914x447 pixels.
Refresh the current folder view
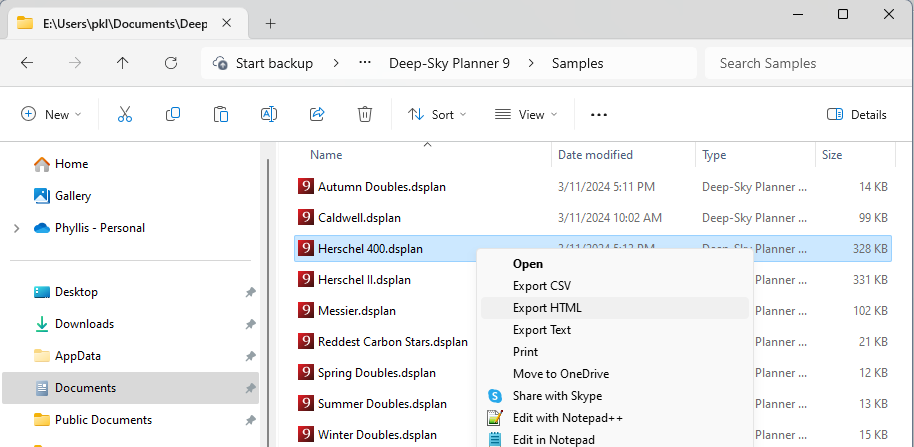click(171, 63)
